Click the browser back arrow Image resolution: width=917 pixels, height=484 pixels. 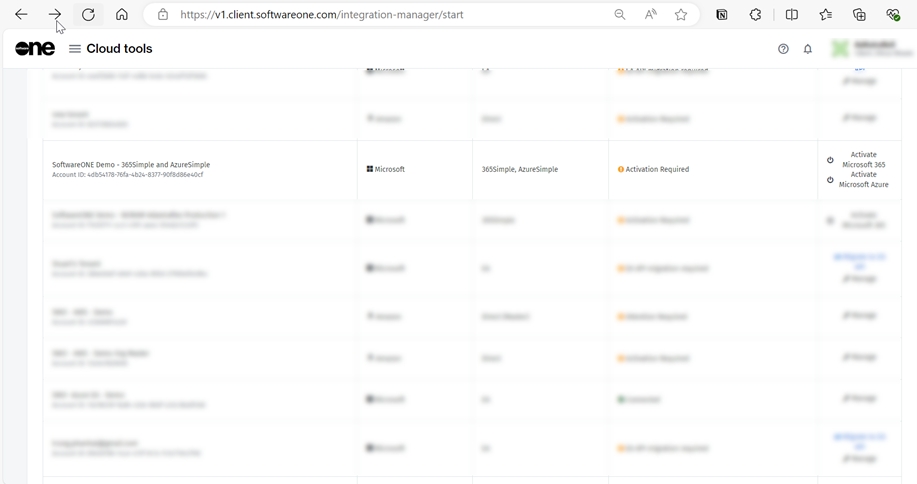tap(21, 15)
